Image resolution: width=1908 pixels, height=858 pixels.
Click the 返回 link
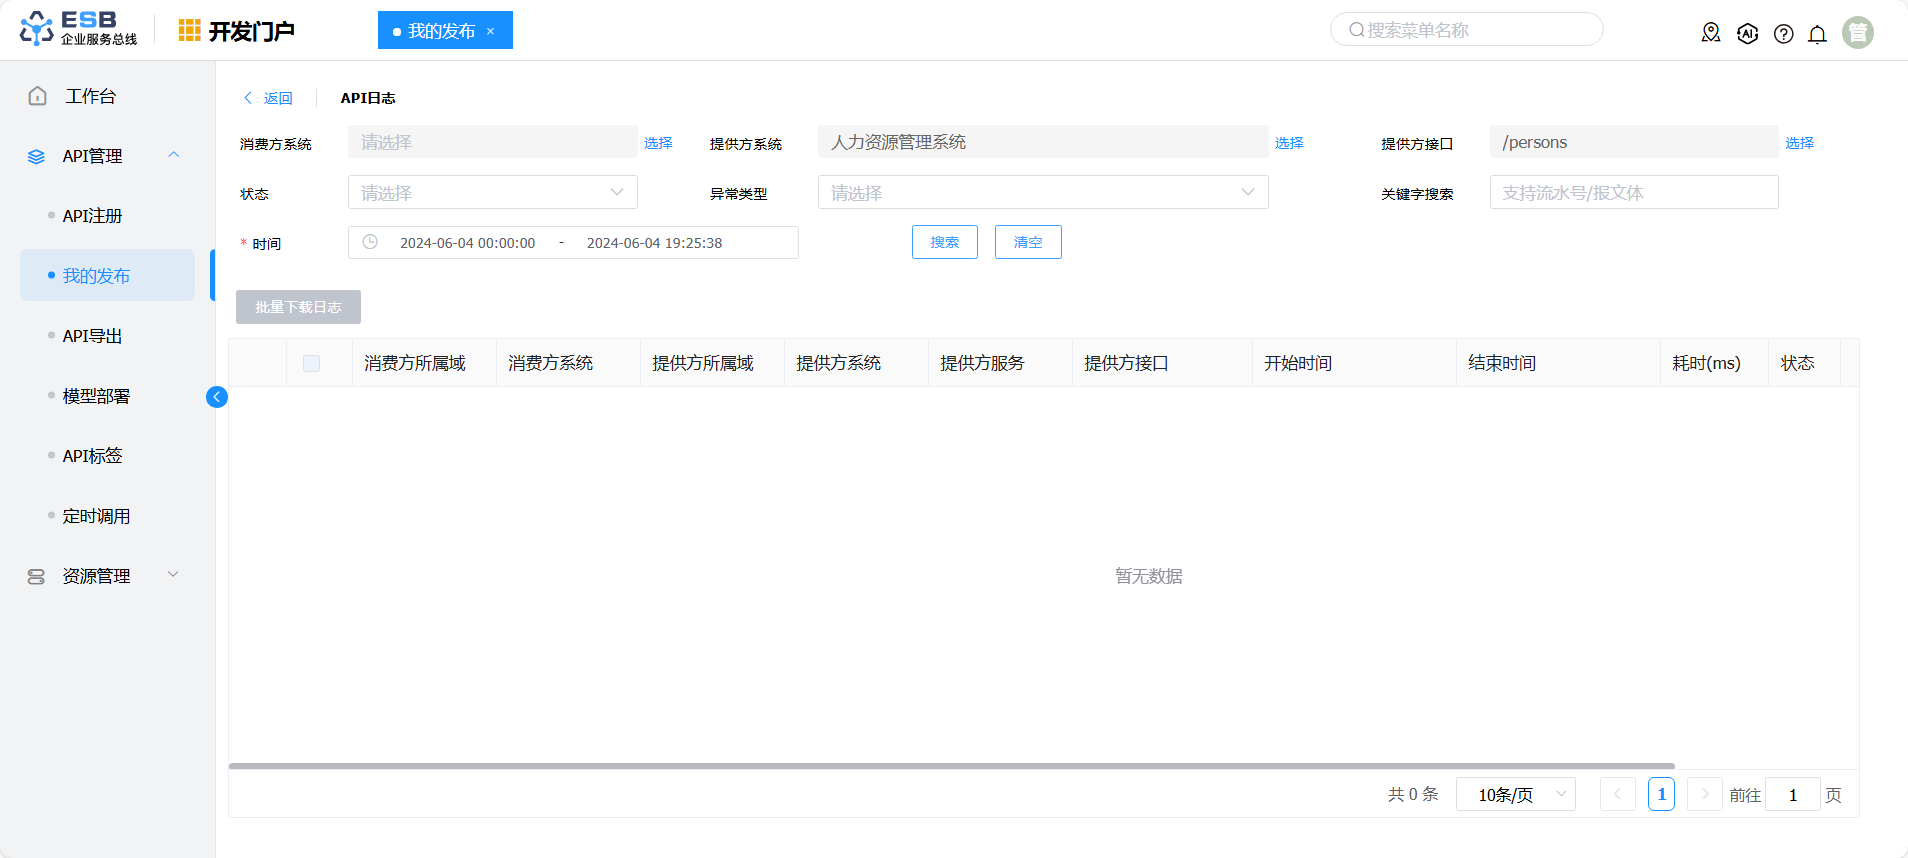(x=268, y=98)
